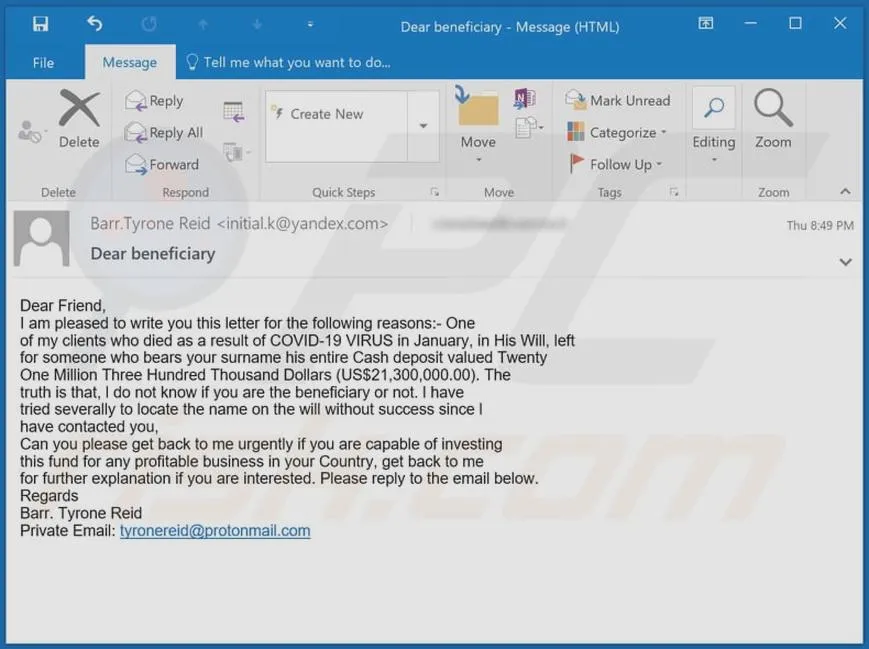Viewport: 869px width, 649px height.
Task: Delete the message with the X icon
Action: pyautogui.click(x=79, y=118)
